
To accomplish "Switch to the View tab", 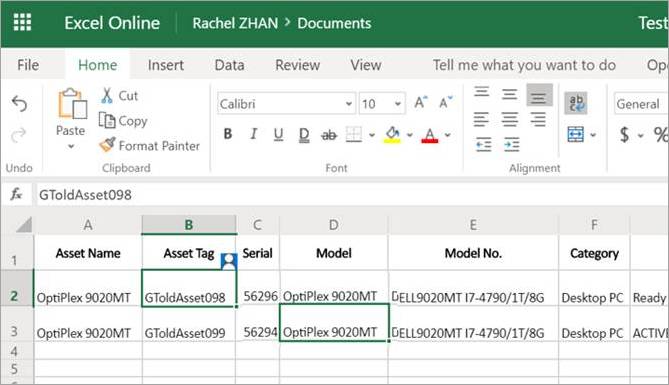I will click(366, 65).
